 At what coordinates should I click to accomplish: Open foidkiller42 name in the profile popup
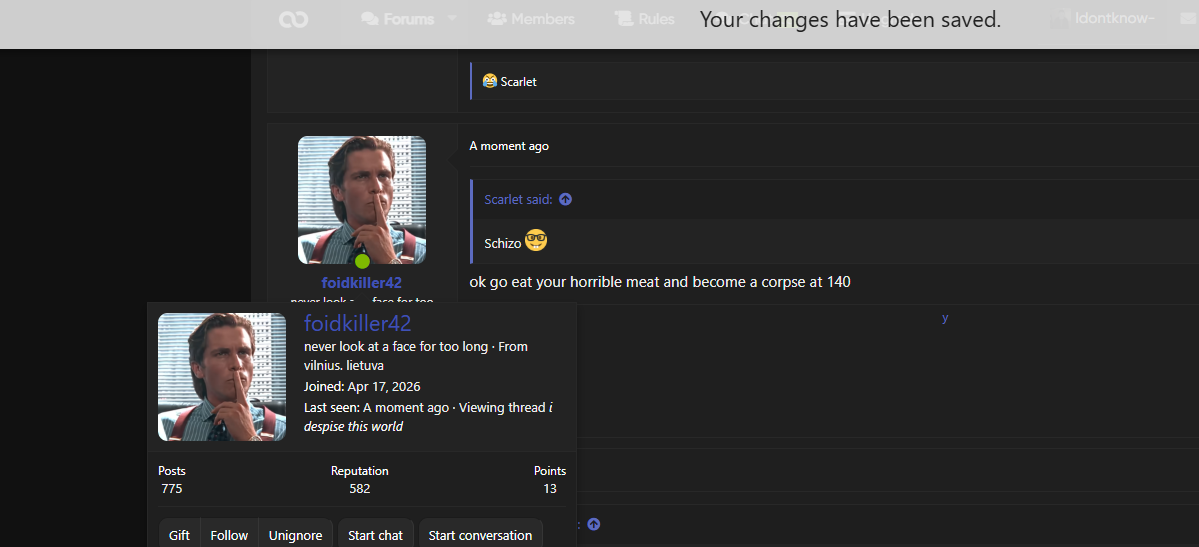click(358, 323)
